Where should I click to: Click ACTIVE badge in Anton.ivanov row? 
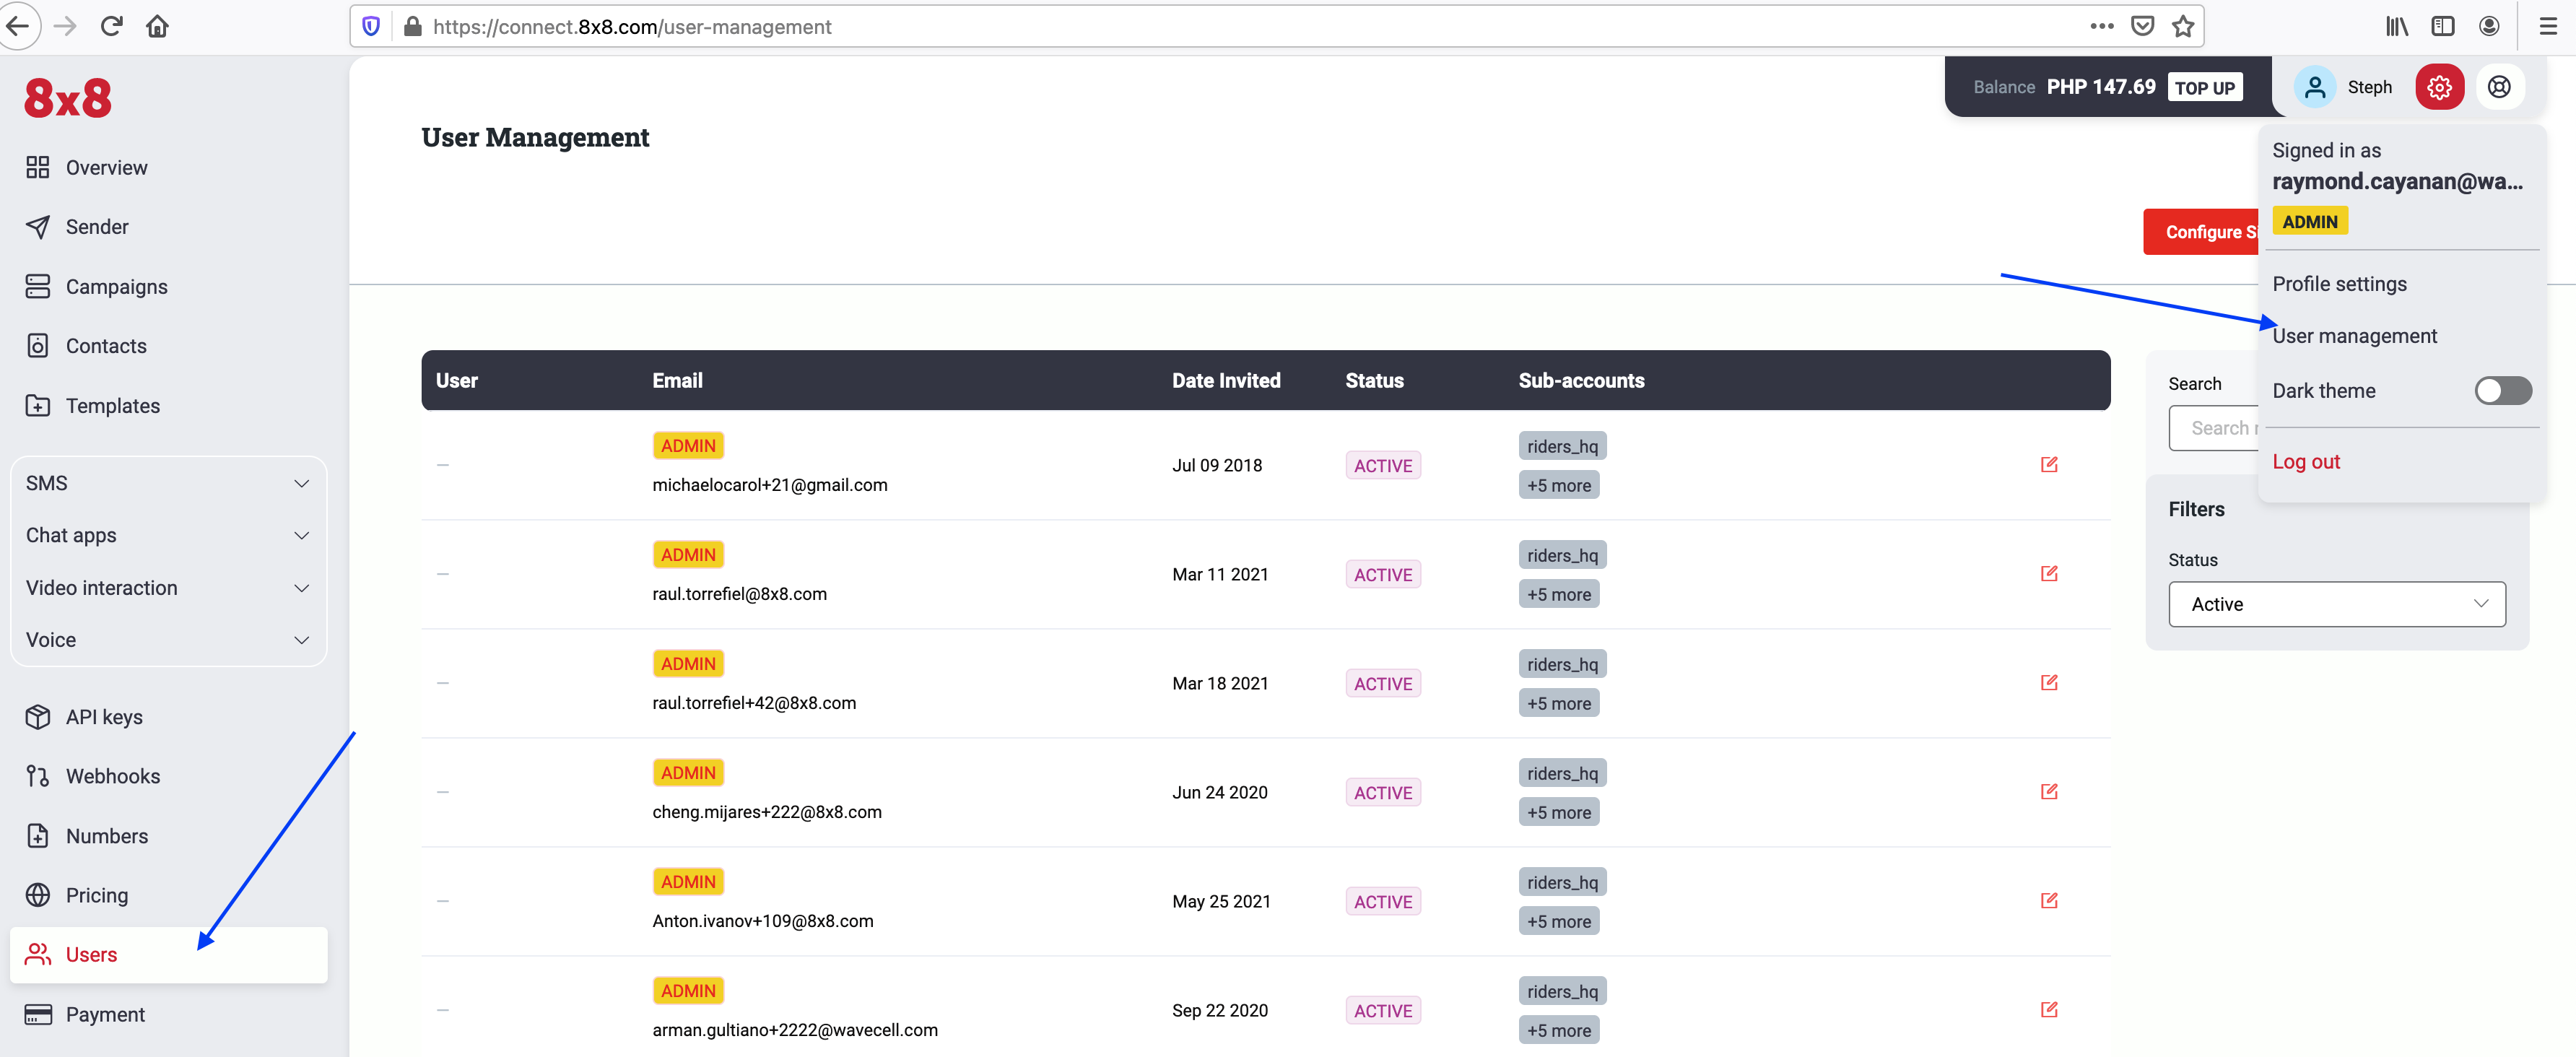(x=1383, y=901)
